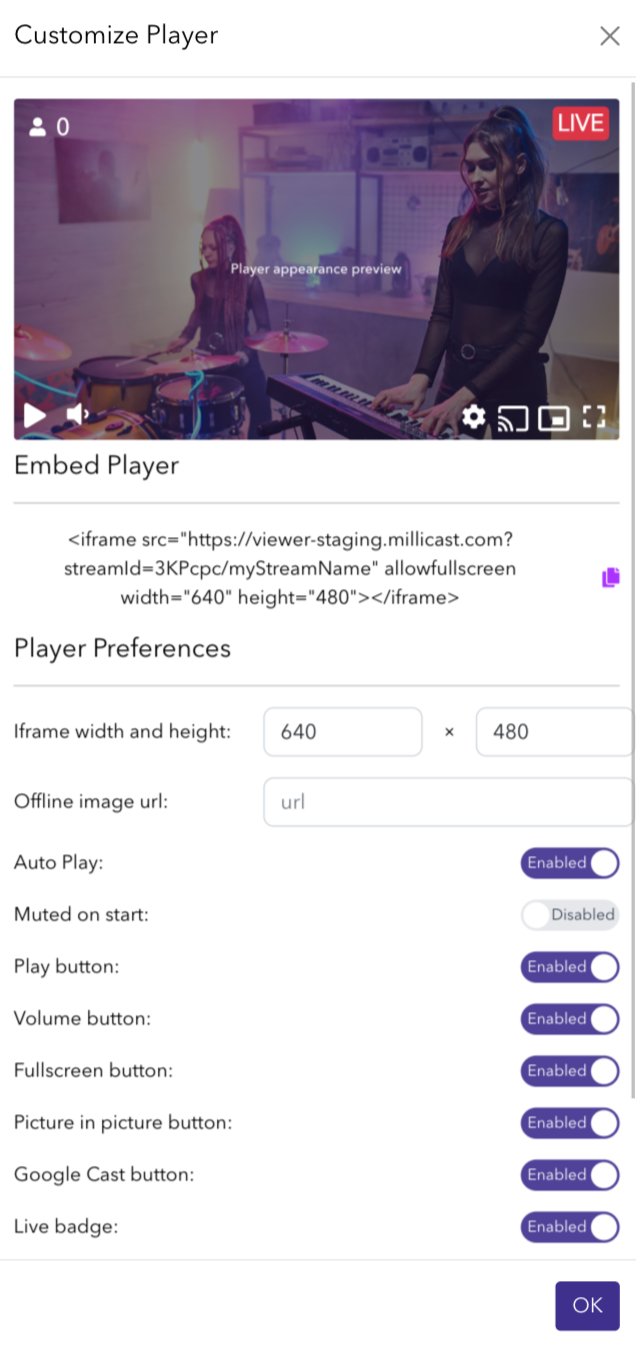Switch off Fullscreen button toggle
The width and height of the screenshot is (636, 1346).
(570, 1071)
